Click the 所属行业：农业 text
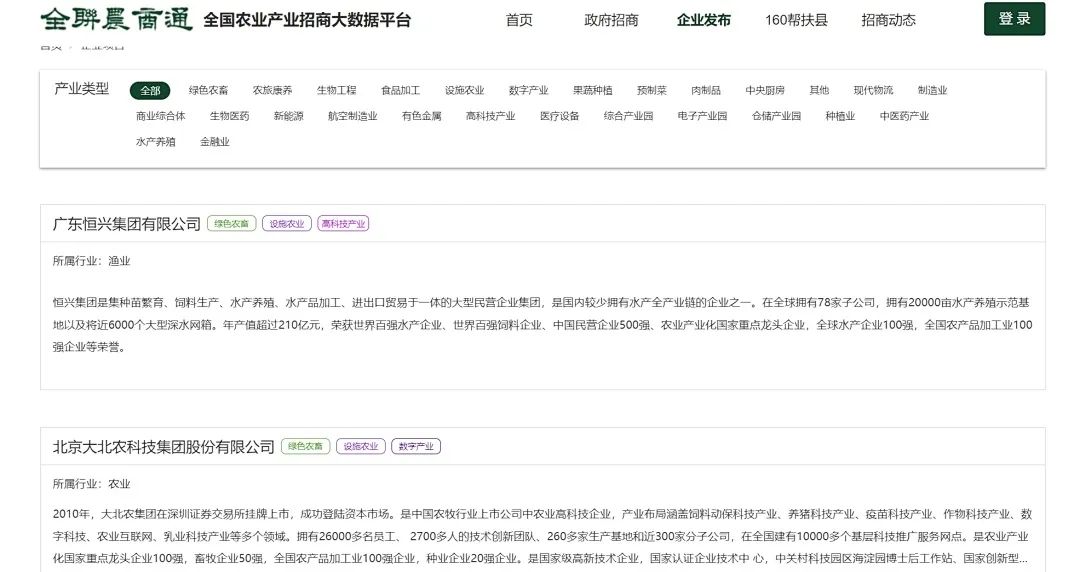Screen dimensions: 1080x572 click(x=92, y=484)
